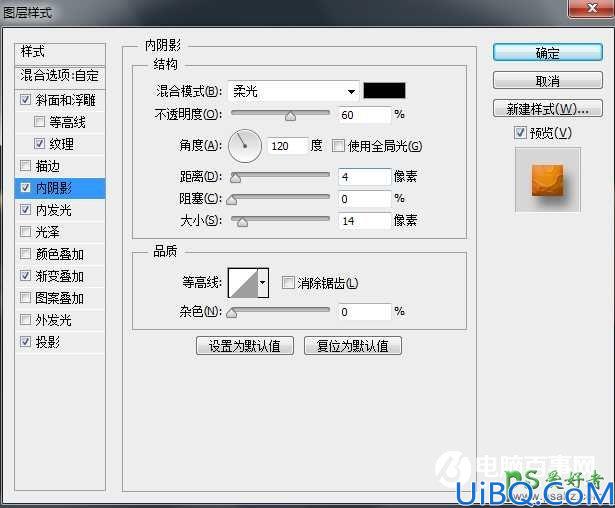Open 描边 settings panel

(x=48, y=166)
